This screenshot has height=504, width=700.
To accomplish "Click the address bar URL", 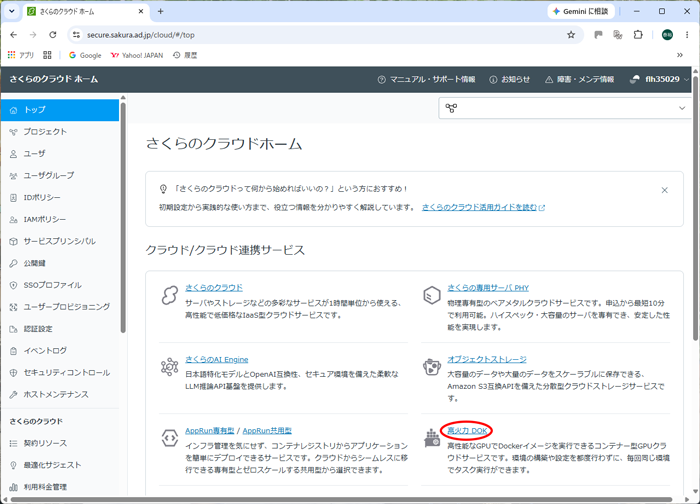I will click(x=141, y=35).
